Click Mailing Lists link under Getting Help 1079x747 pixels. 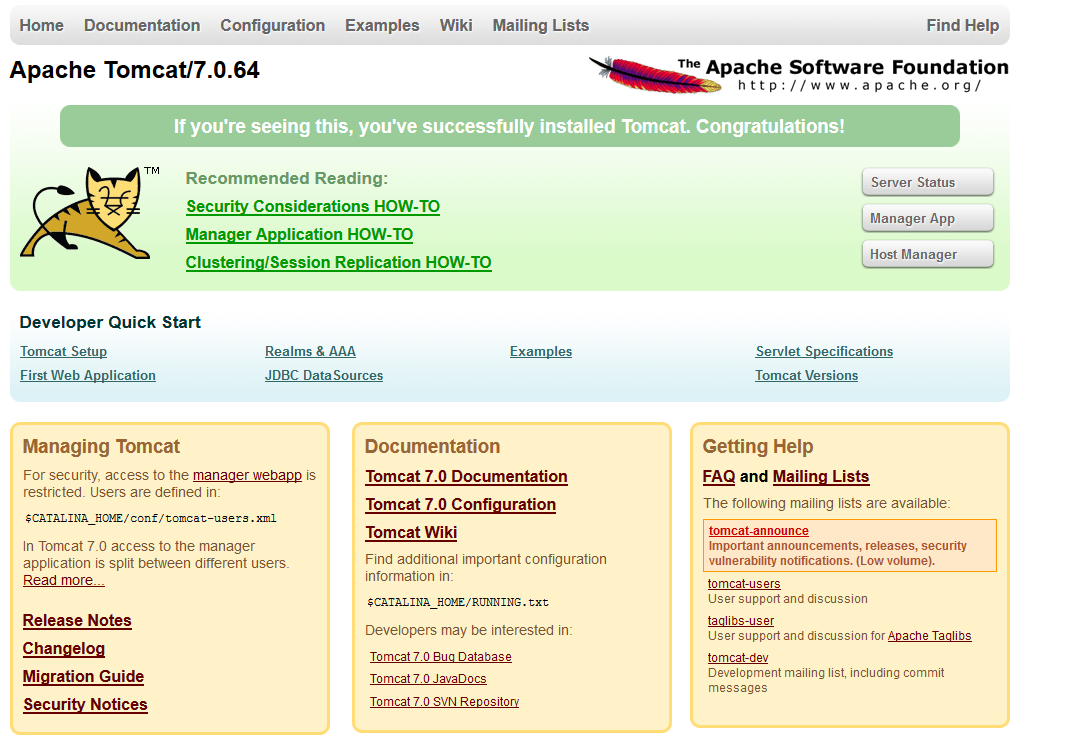(821, 477)
